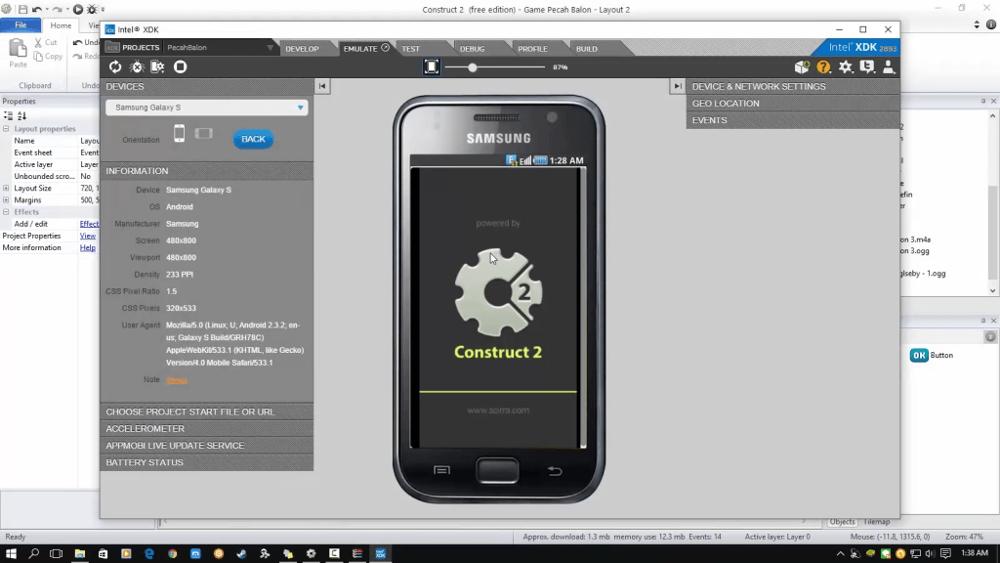Click the bug debug icon in XDK toolbar

136,67
